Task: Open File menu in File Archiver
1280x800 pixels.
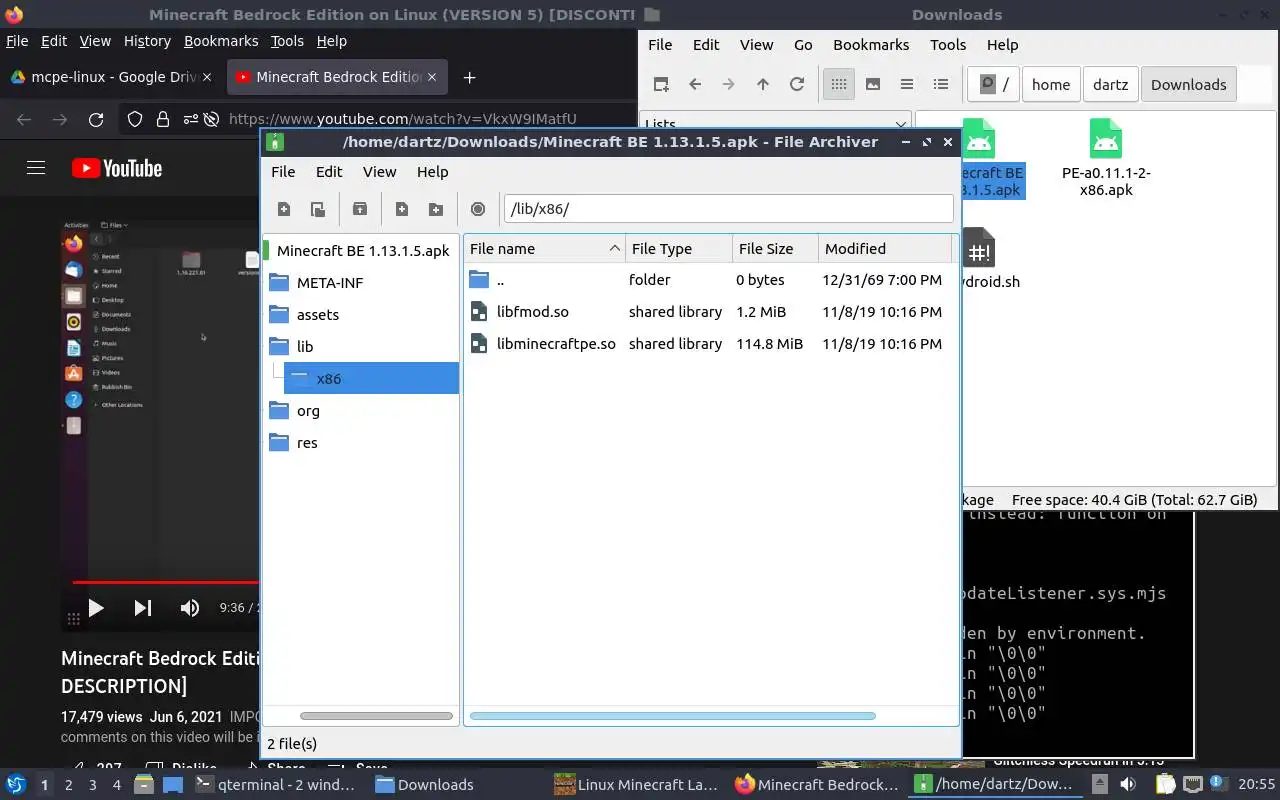Action: click(283, 172)
